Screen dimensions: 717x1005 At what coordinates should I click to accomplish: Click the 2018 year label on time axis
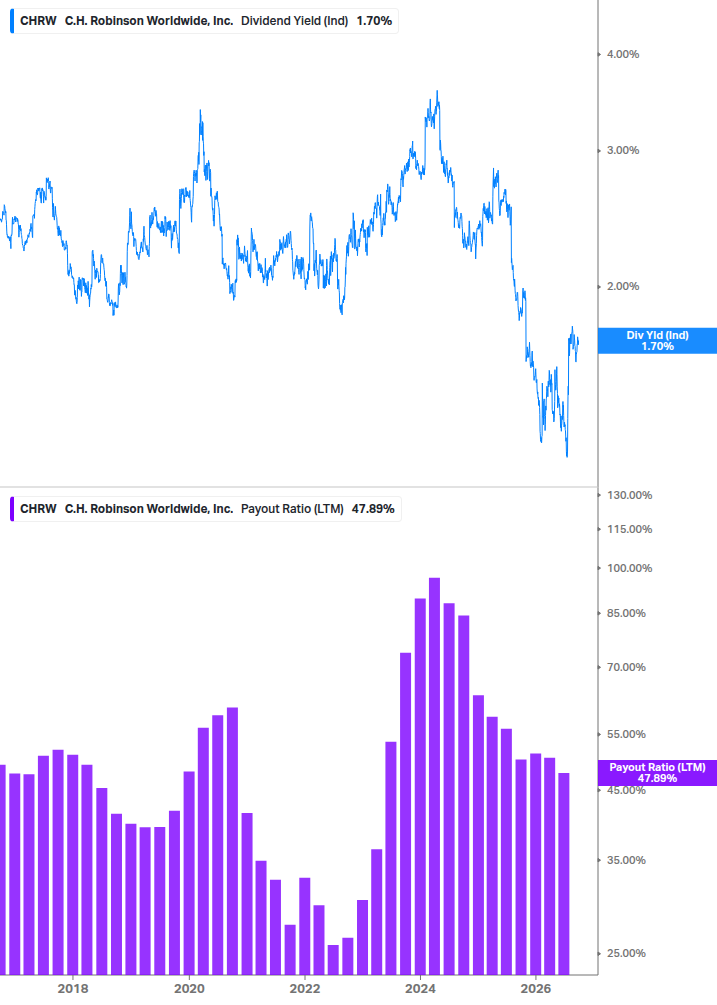tap(73, 989)
